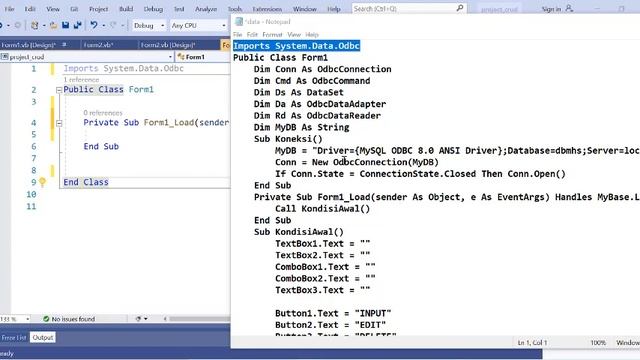Screen dimensions: 640x360
Task: Click 'Button1.Text = "INPUT"' line in Notepad
Action: click(x=333, y=313)
